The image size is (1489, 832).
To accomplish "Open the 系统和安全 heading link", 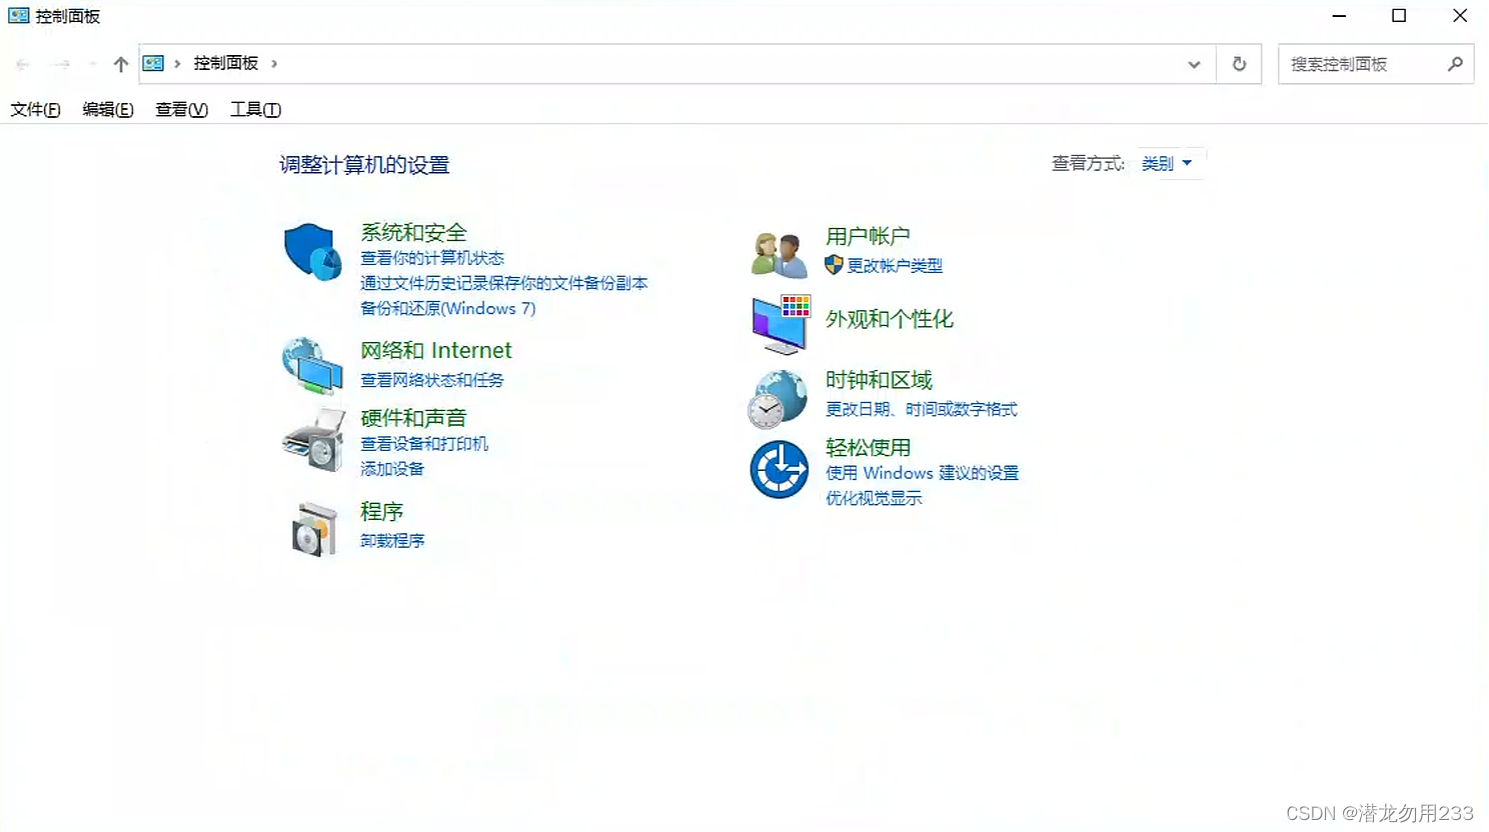I will [414, 232].
